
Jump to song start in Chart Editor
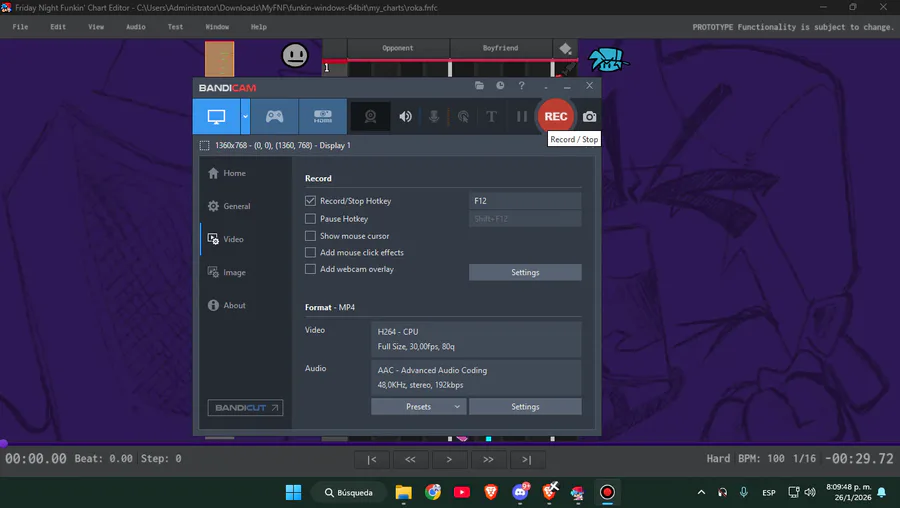(x=371, y=460)
